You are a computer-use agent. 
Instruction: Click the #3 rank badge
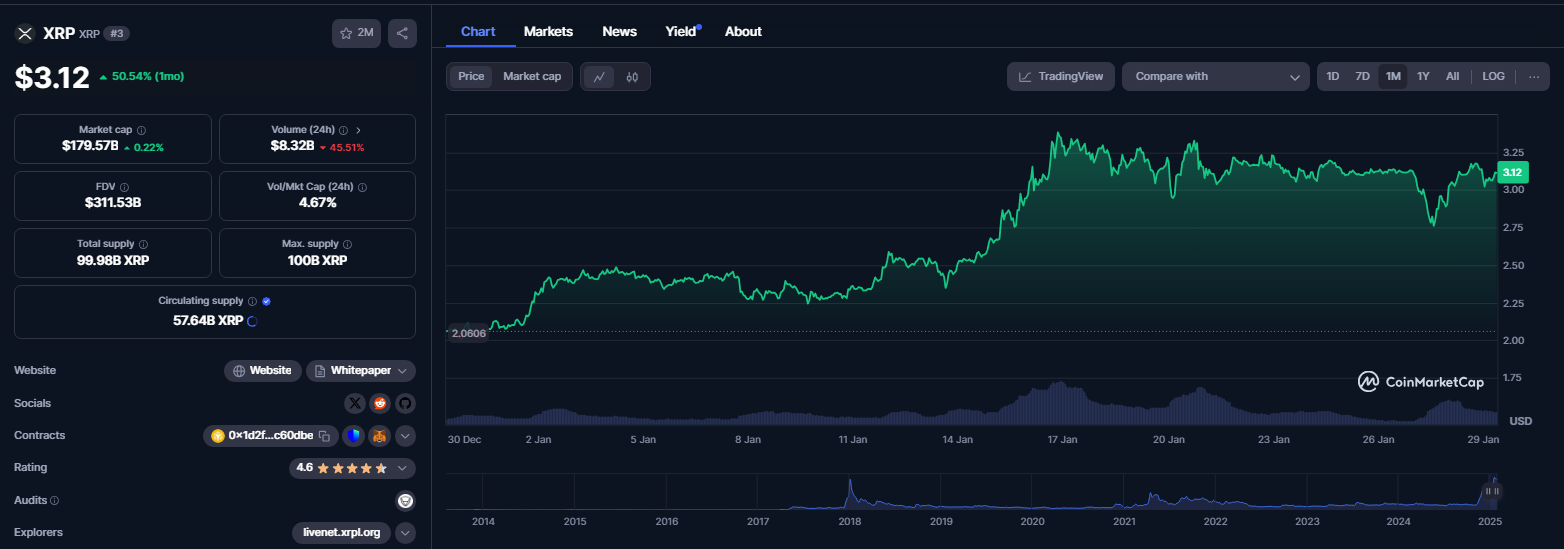tap(117, 33)
